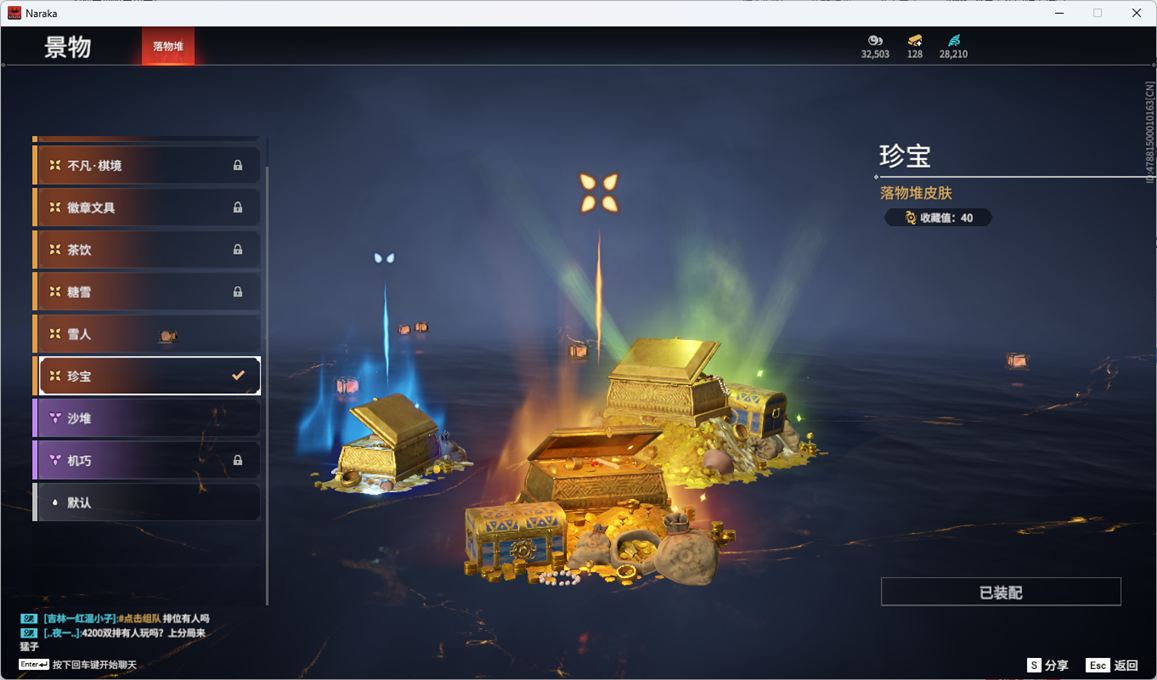Click the lock icon on 糖雪
Image resolution: width=1157 pixels, height=680 pixels.
pos(238,291)
